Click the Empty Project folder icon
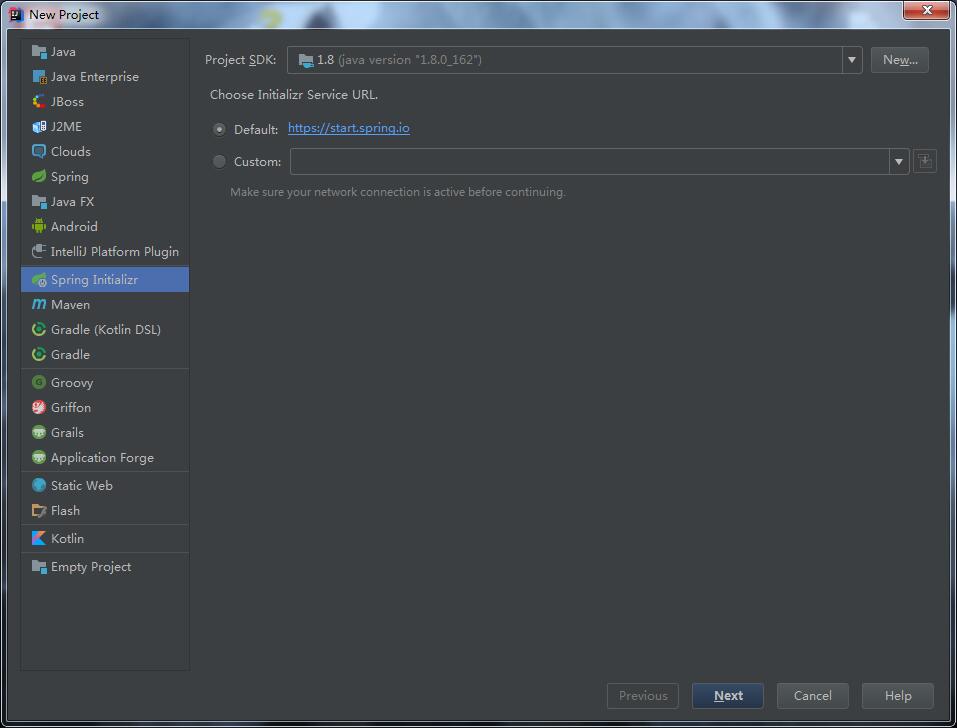Viewport: 957px width, 728px height. pyautogui.click(x=39, y=567)
